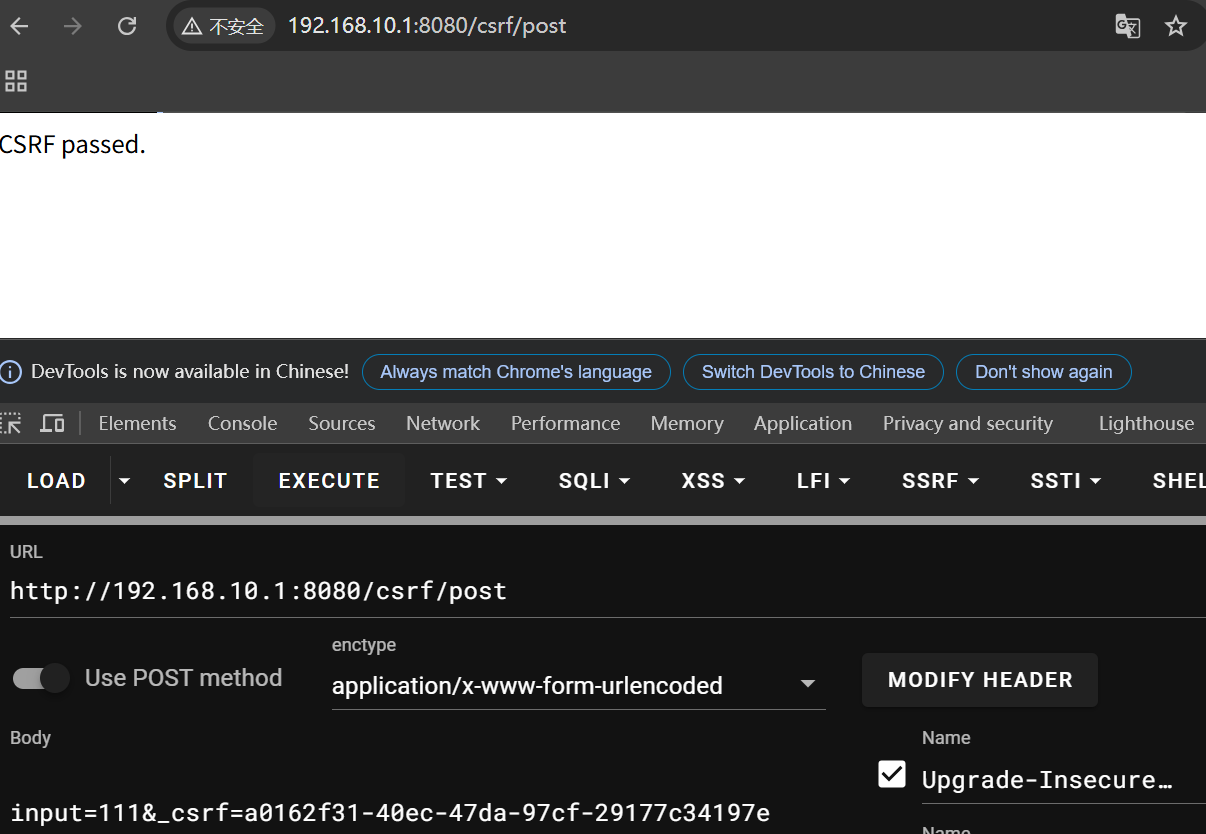1206x834 pixels.
Task: Open the translate page icon
Action: (x=1127, y=26)
